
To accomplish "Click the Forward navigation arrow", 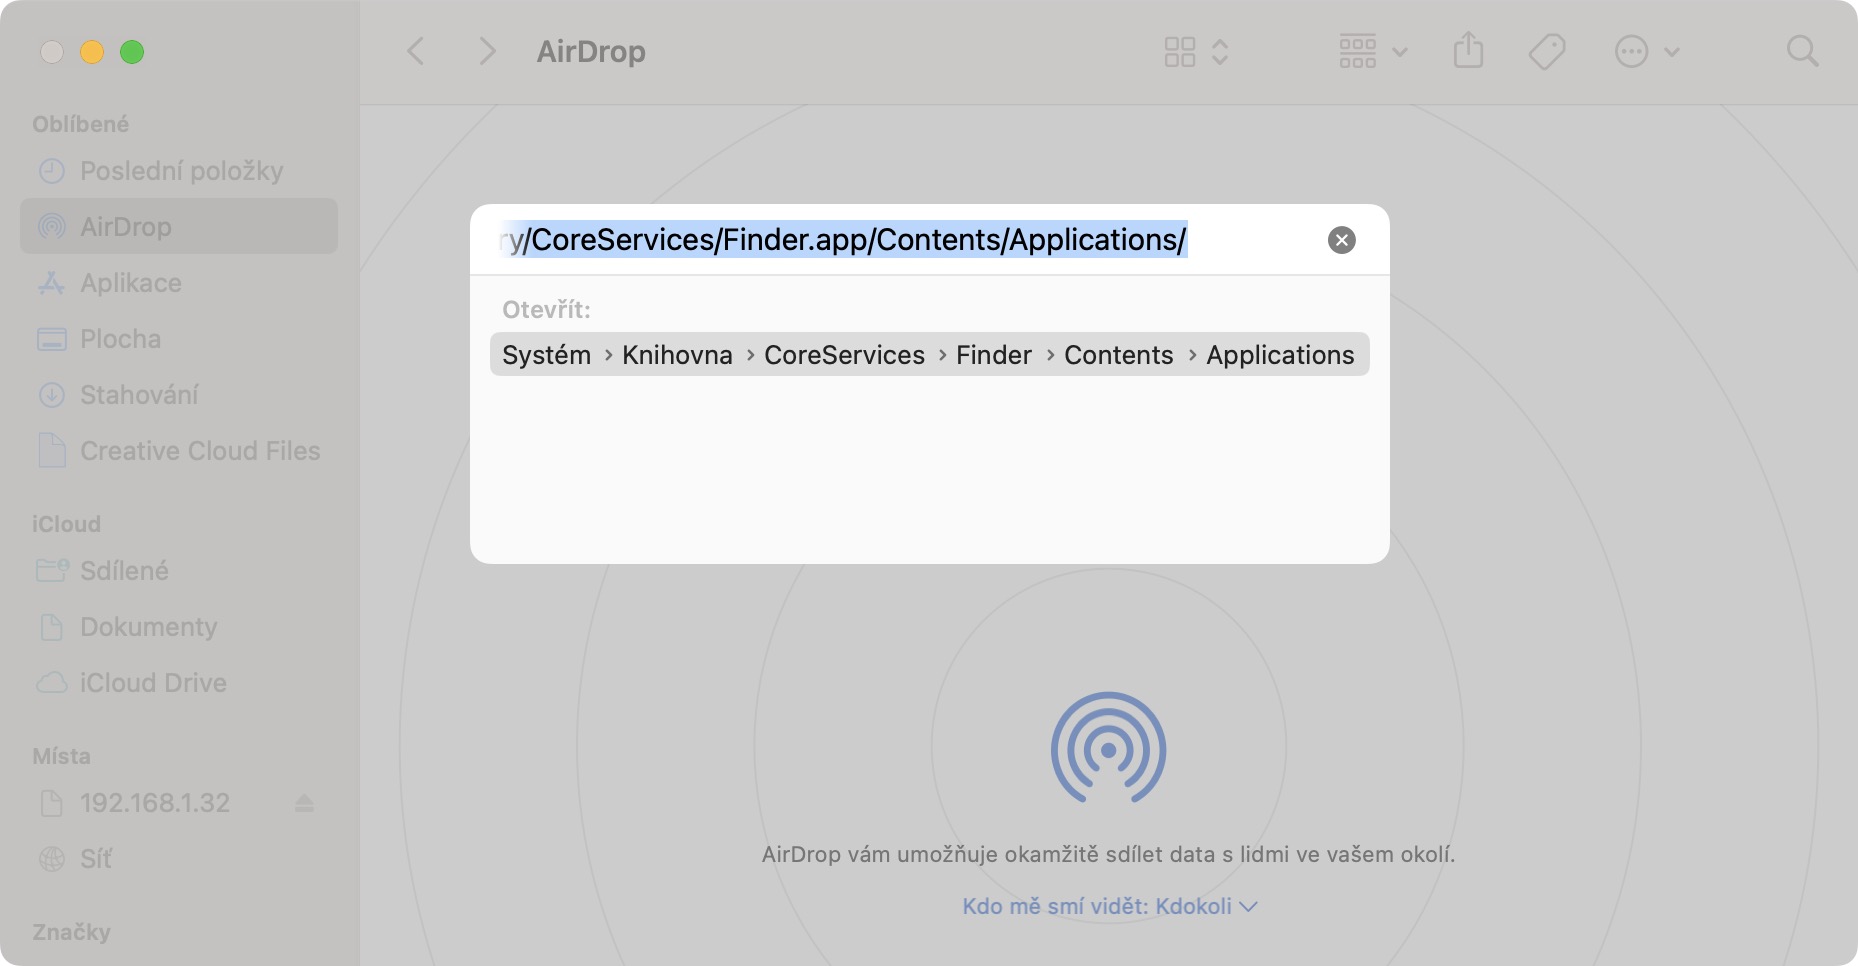I will pos(487,51).
